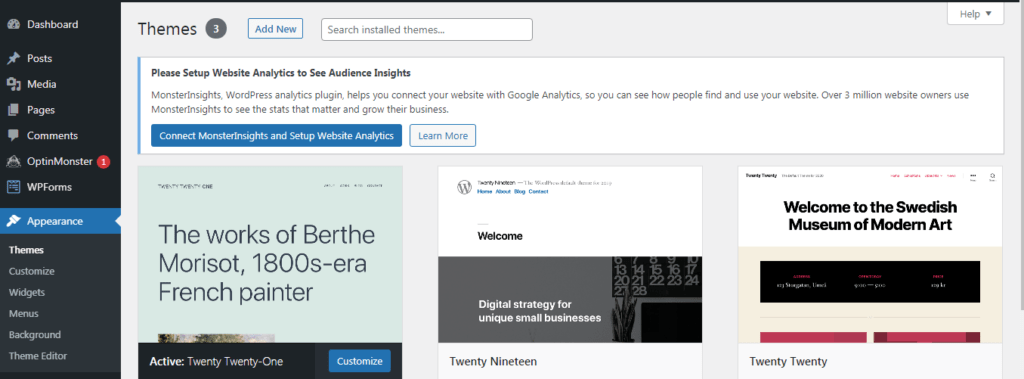Click the Learn More button

(443, 136)
